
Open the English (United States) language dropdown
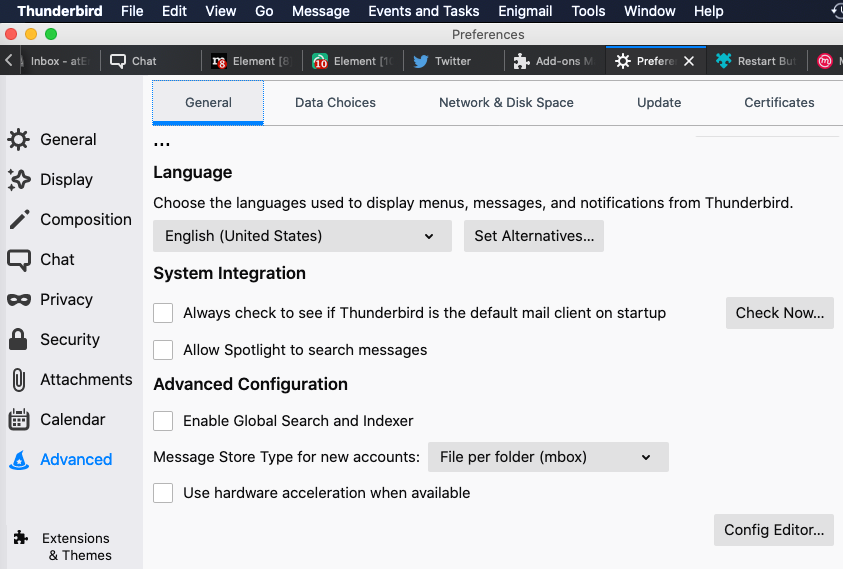coord(302,236)
